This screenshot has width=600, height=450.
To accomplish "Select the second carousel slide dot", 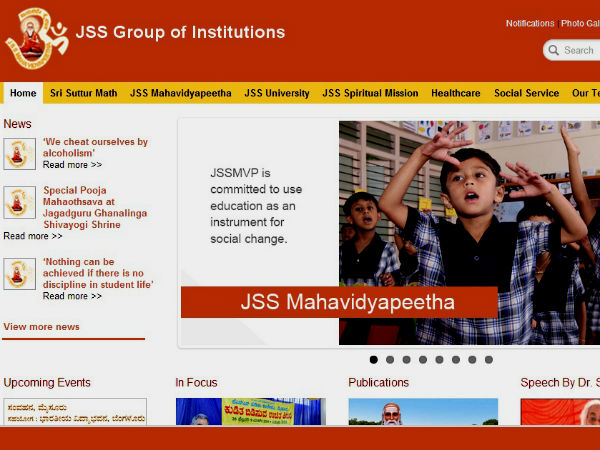I will click(x=390, y=360).
